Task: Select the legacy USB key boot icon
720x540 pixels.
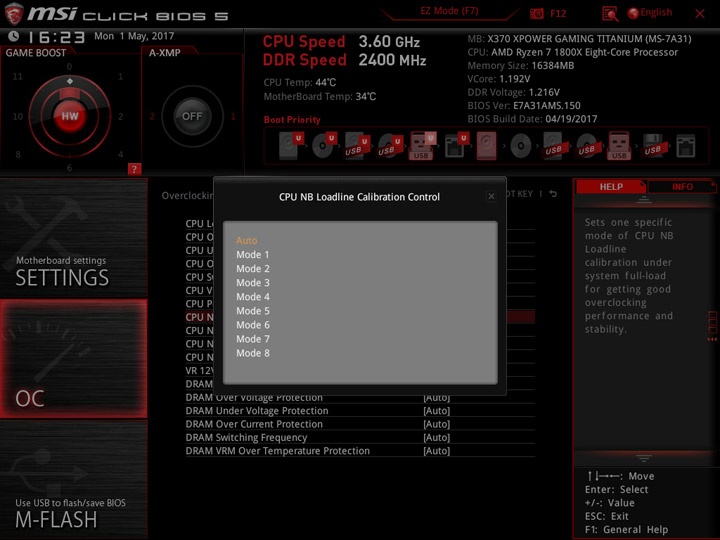Action: point(619,146)
